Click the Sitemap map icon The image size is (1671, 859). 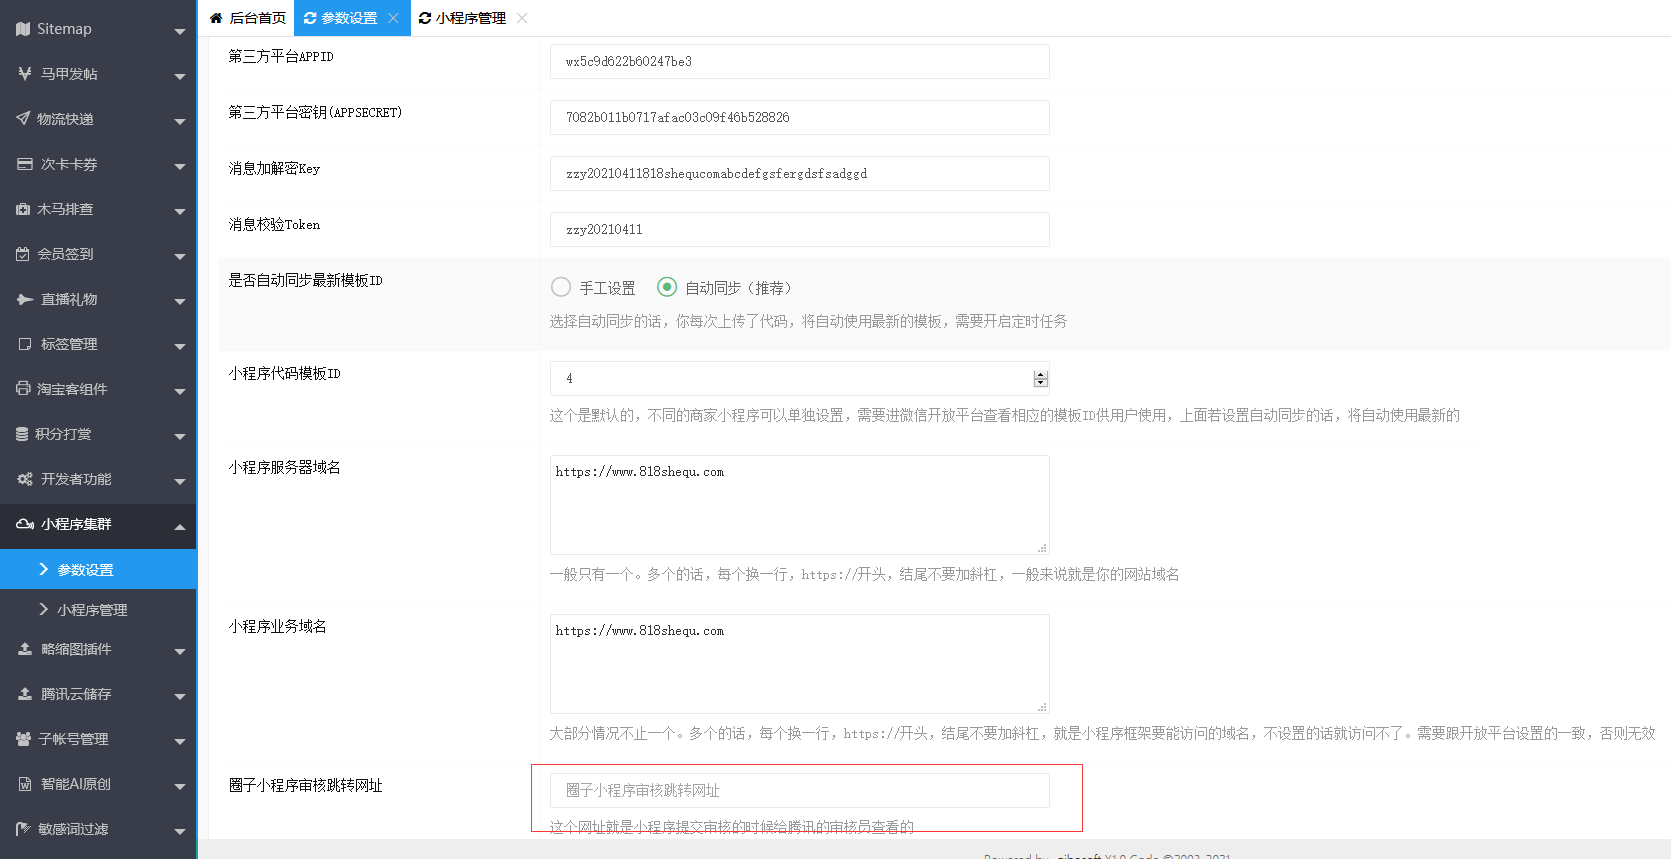(x=24, y=29)
